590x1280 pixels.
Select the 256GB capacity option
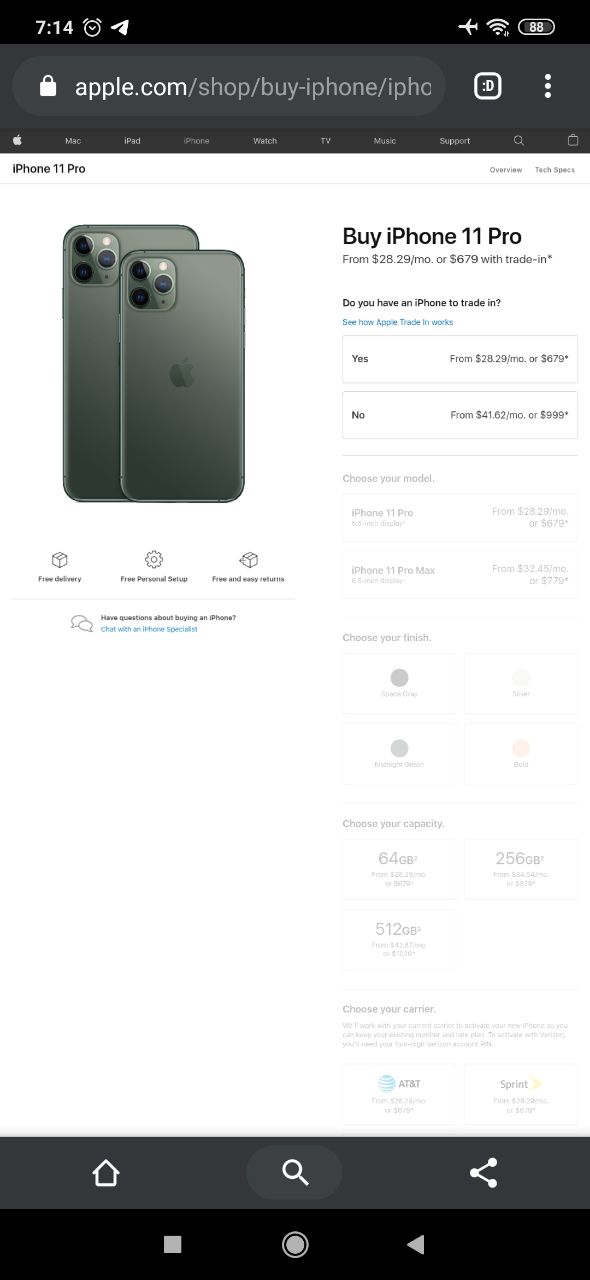point(521,869)
